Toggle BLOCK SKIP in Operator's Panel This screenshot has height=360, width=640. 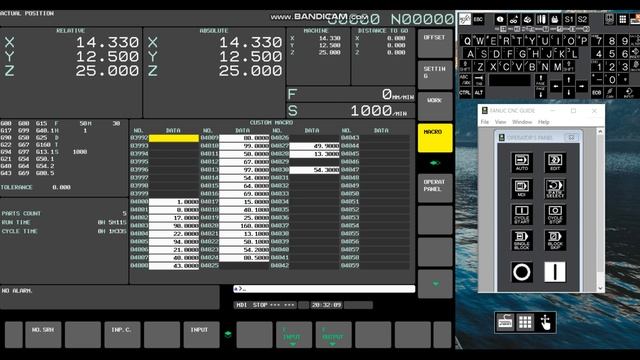point(555,240)
